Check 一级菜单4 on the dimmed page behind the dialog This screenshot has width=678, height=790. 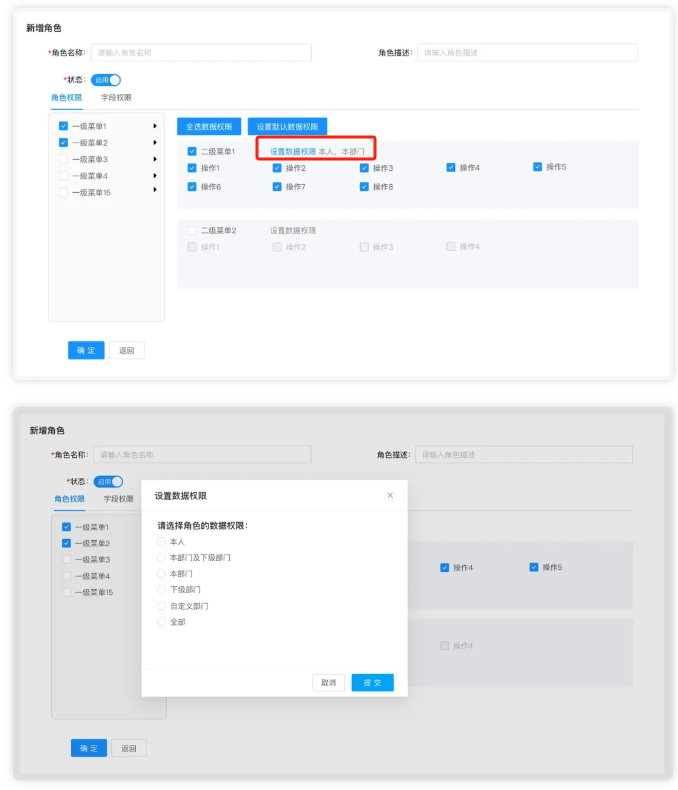(66, 576)
